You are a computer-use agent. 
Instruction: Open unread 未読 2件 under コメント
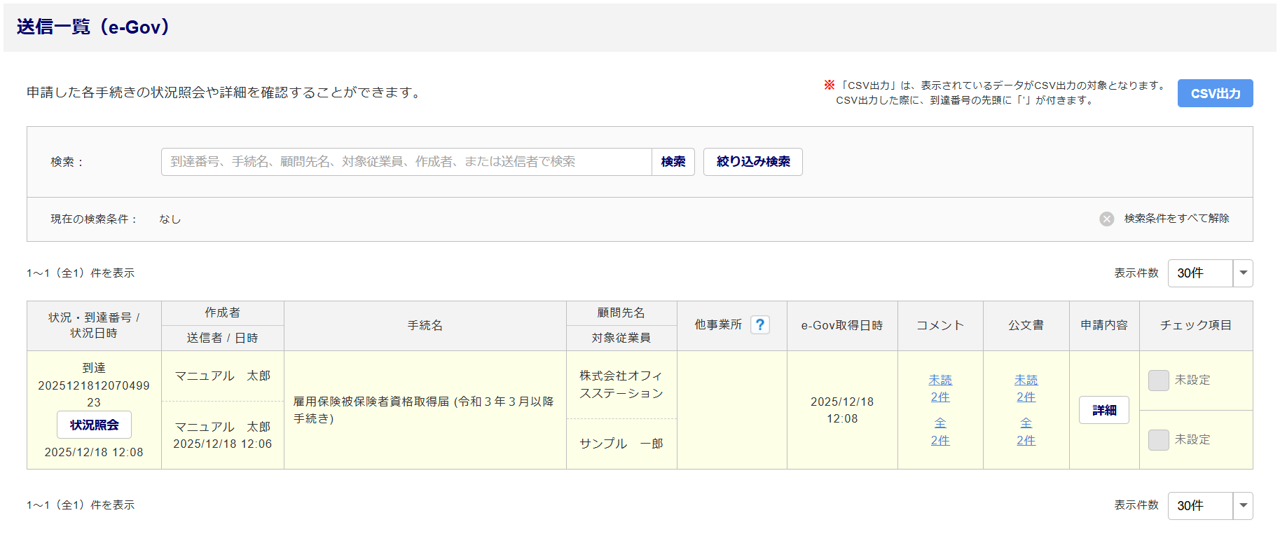click(940, 388)
